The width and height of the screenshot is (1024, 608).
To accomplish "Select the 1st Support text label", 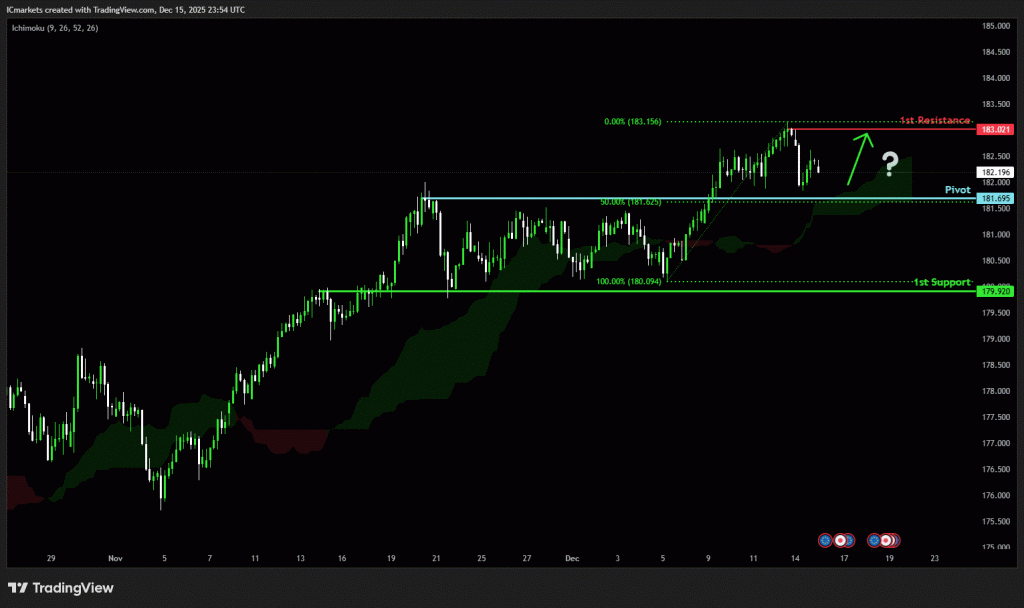I will (941, 282).
